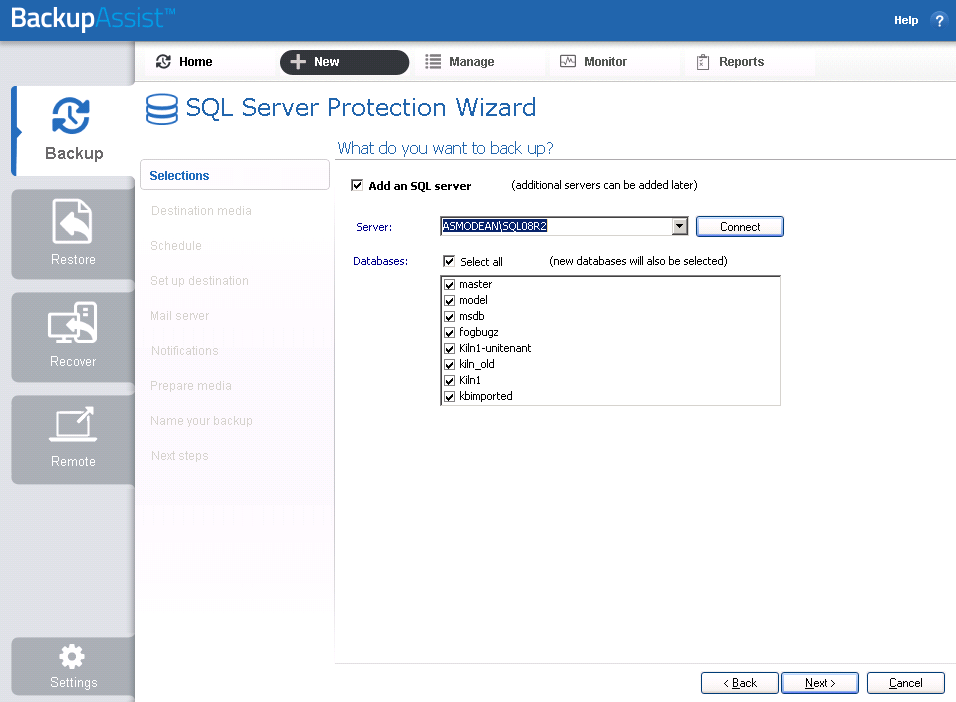Uncheck the kiln_old database

pos(449,364)
